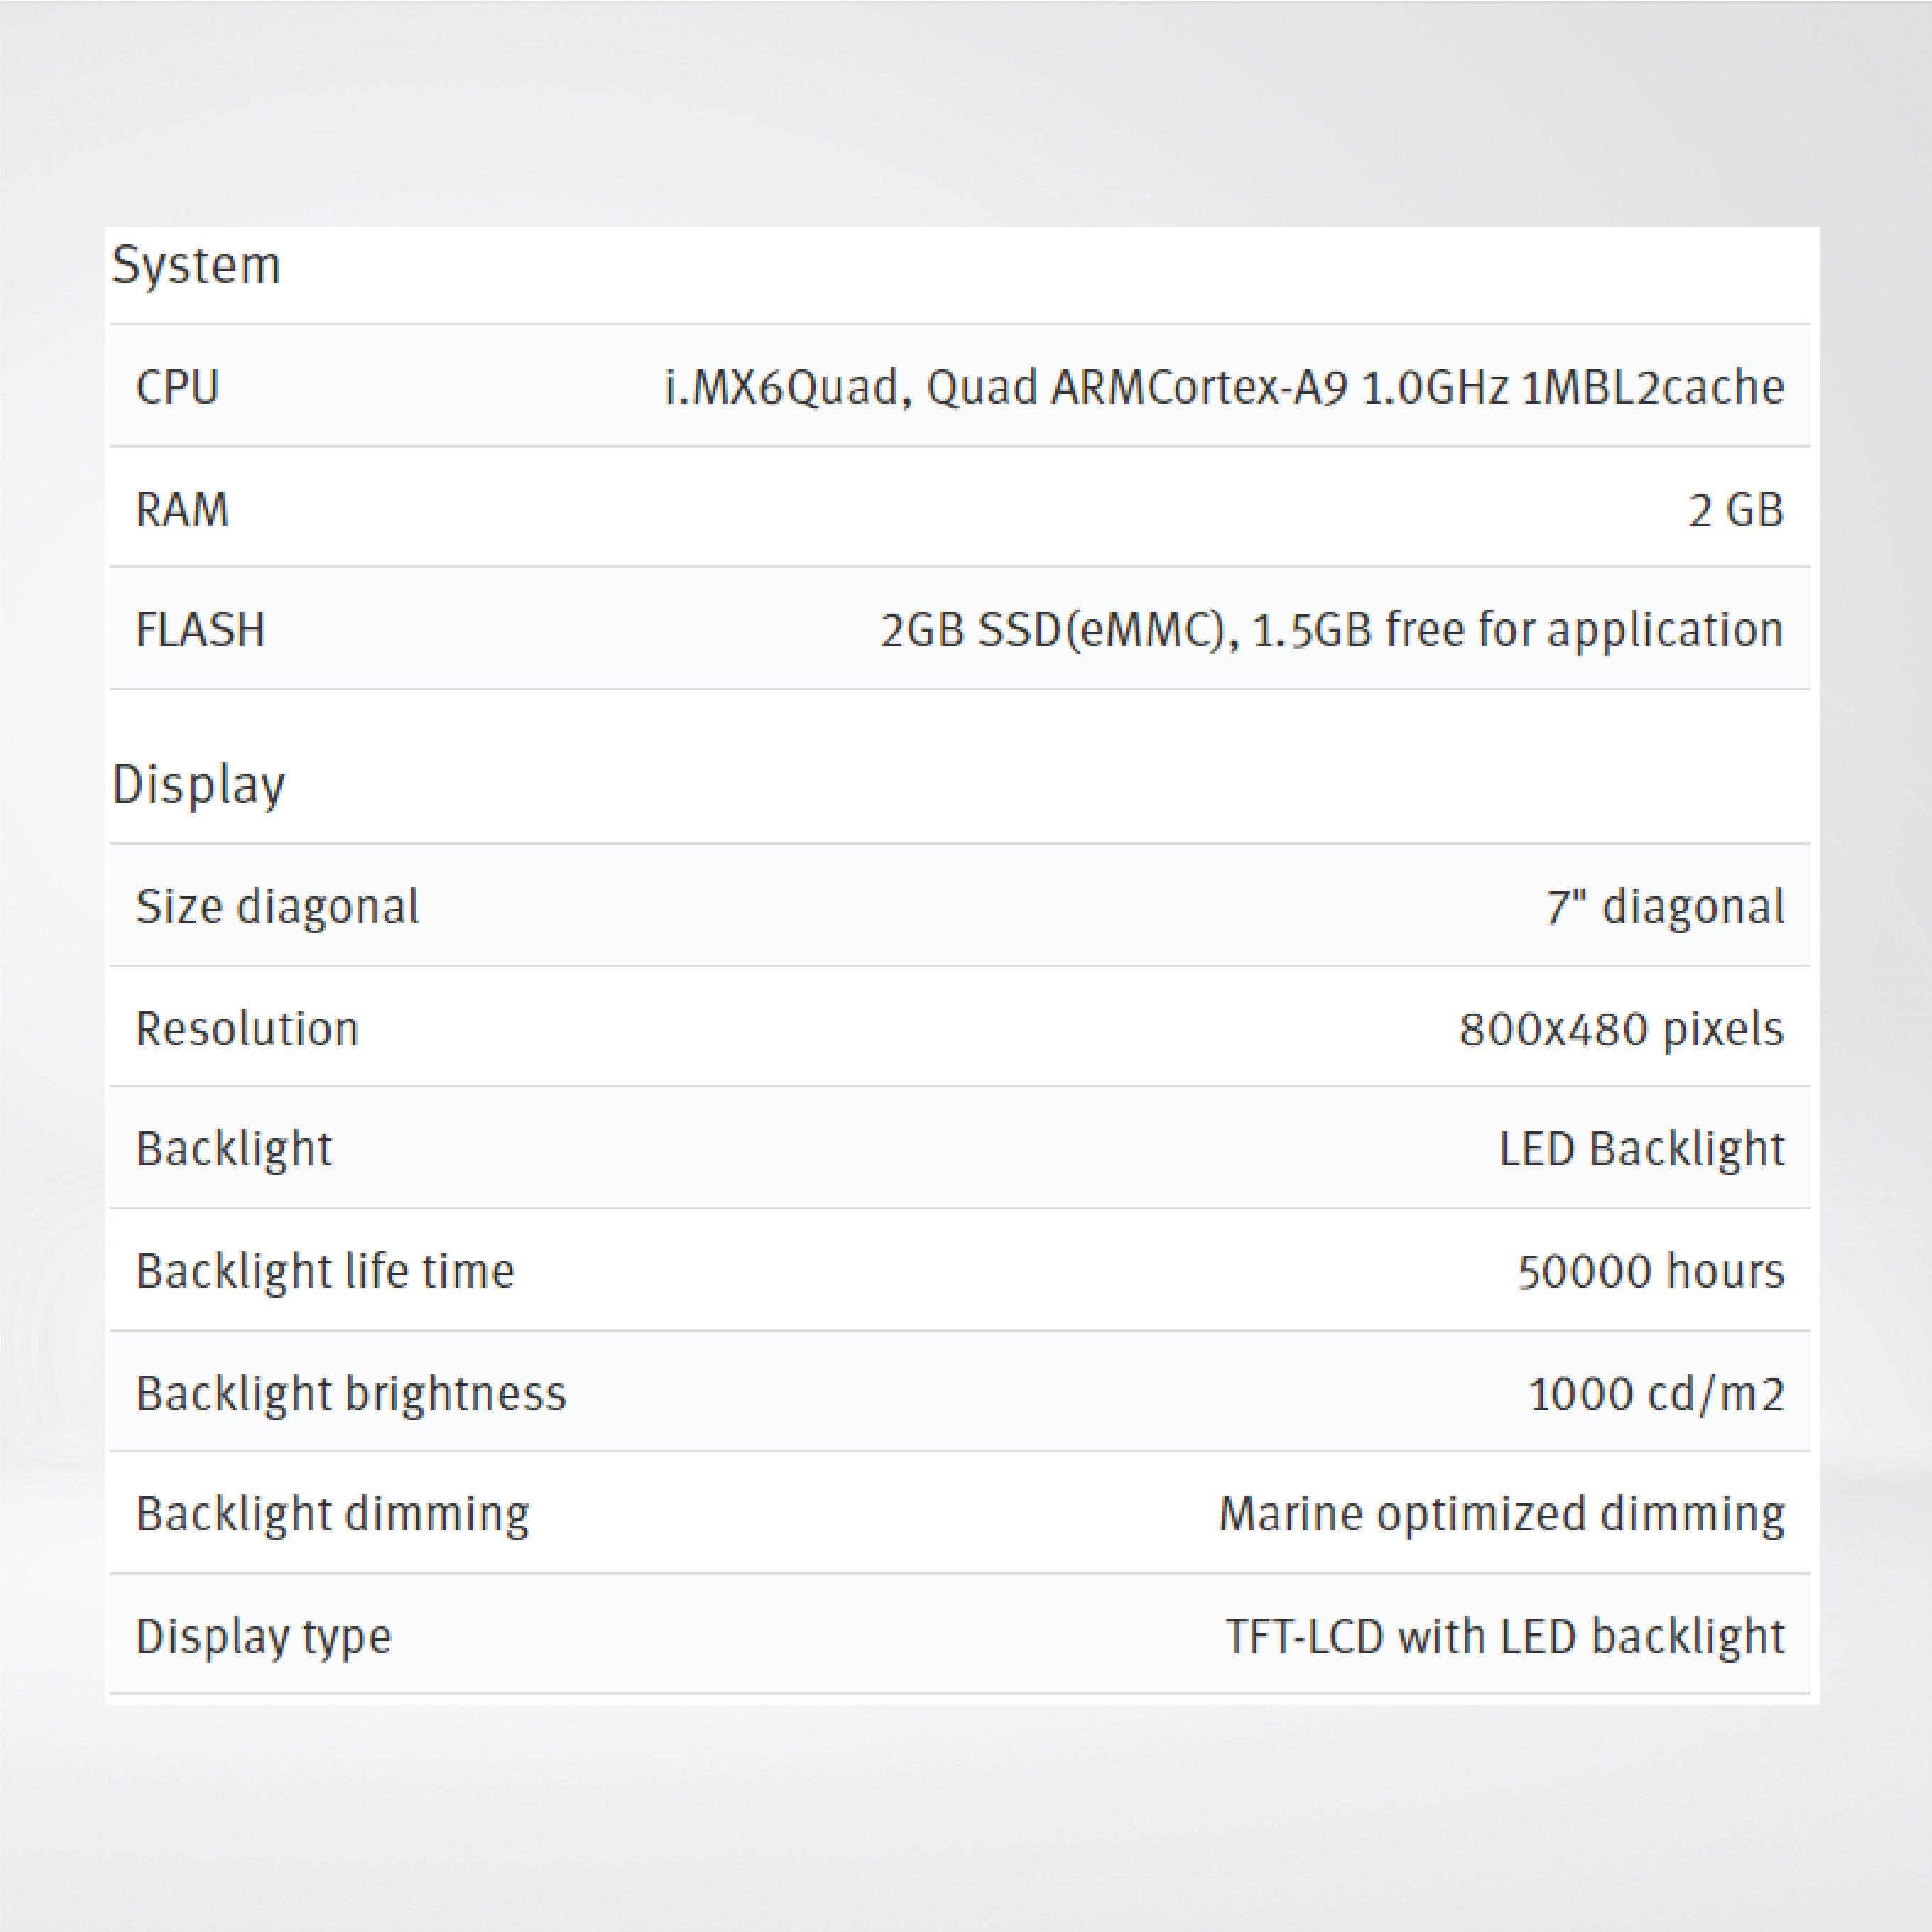
Task: Click the 7" diagonal value
Action: pyautogui.click(x=1664, y=906)
